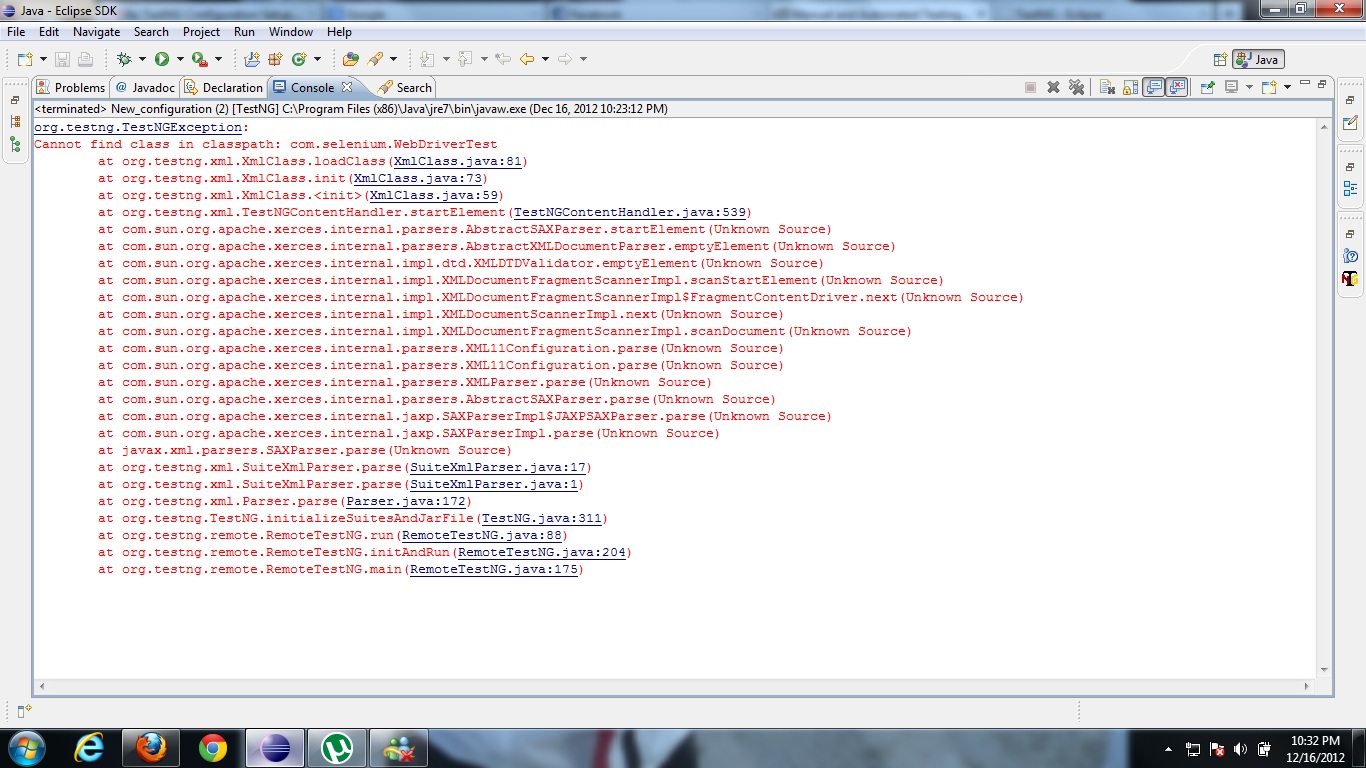1366x768 pixels.
Task: Click the Open Perspective icon
Action: (x=1220, y=59)
